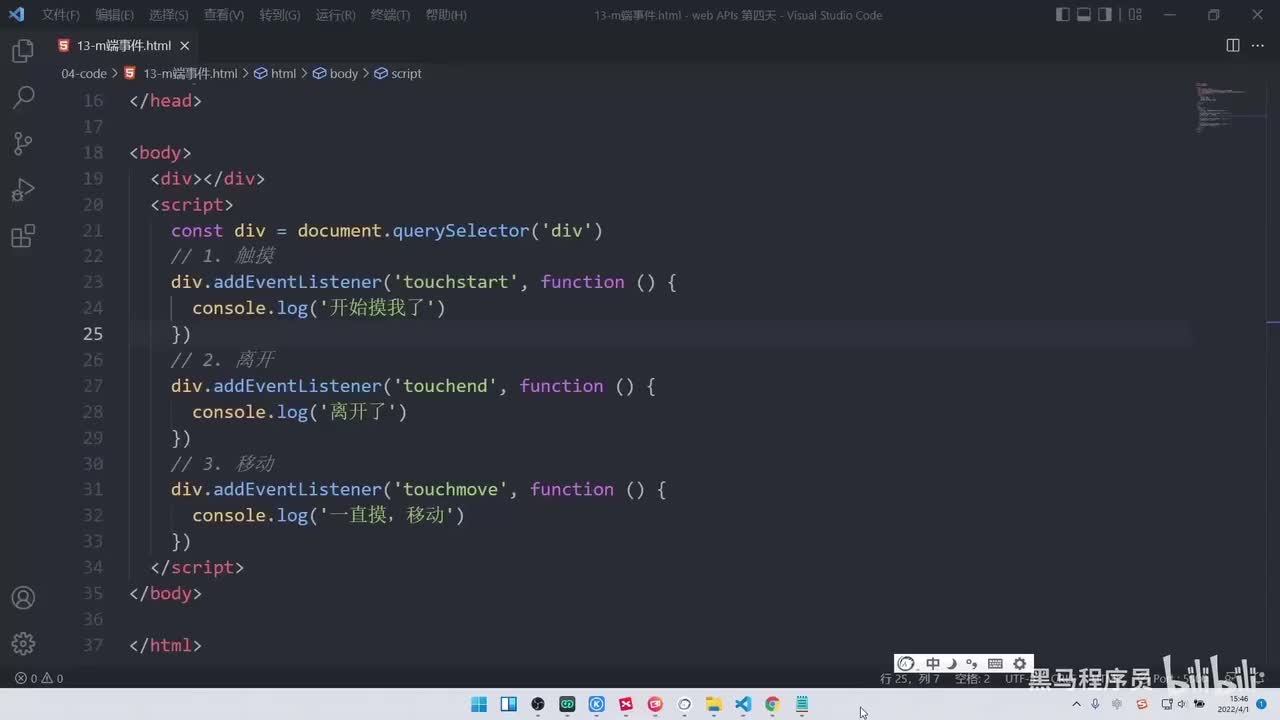Click the VS Code logo in the title bar
Image resolution: width=1280 pixels, height=720 pixels.
16,15
